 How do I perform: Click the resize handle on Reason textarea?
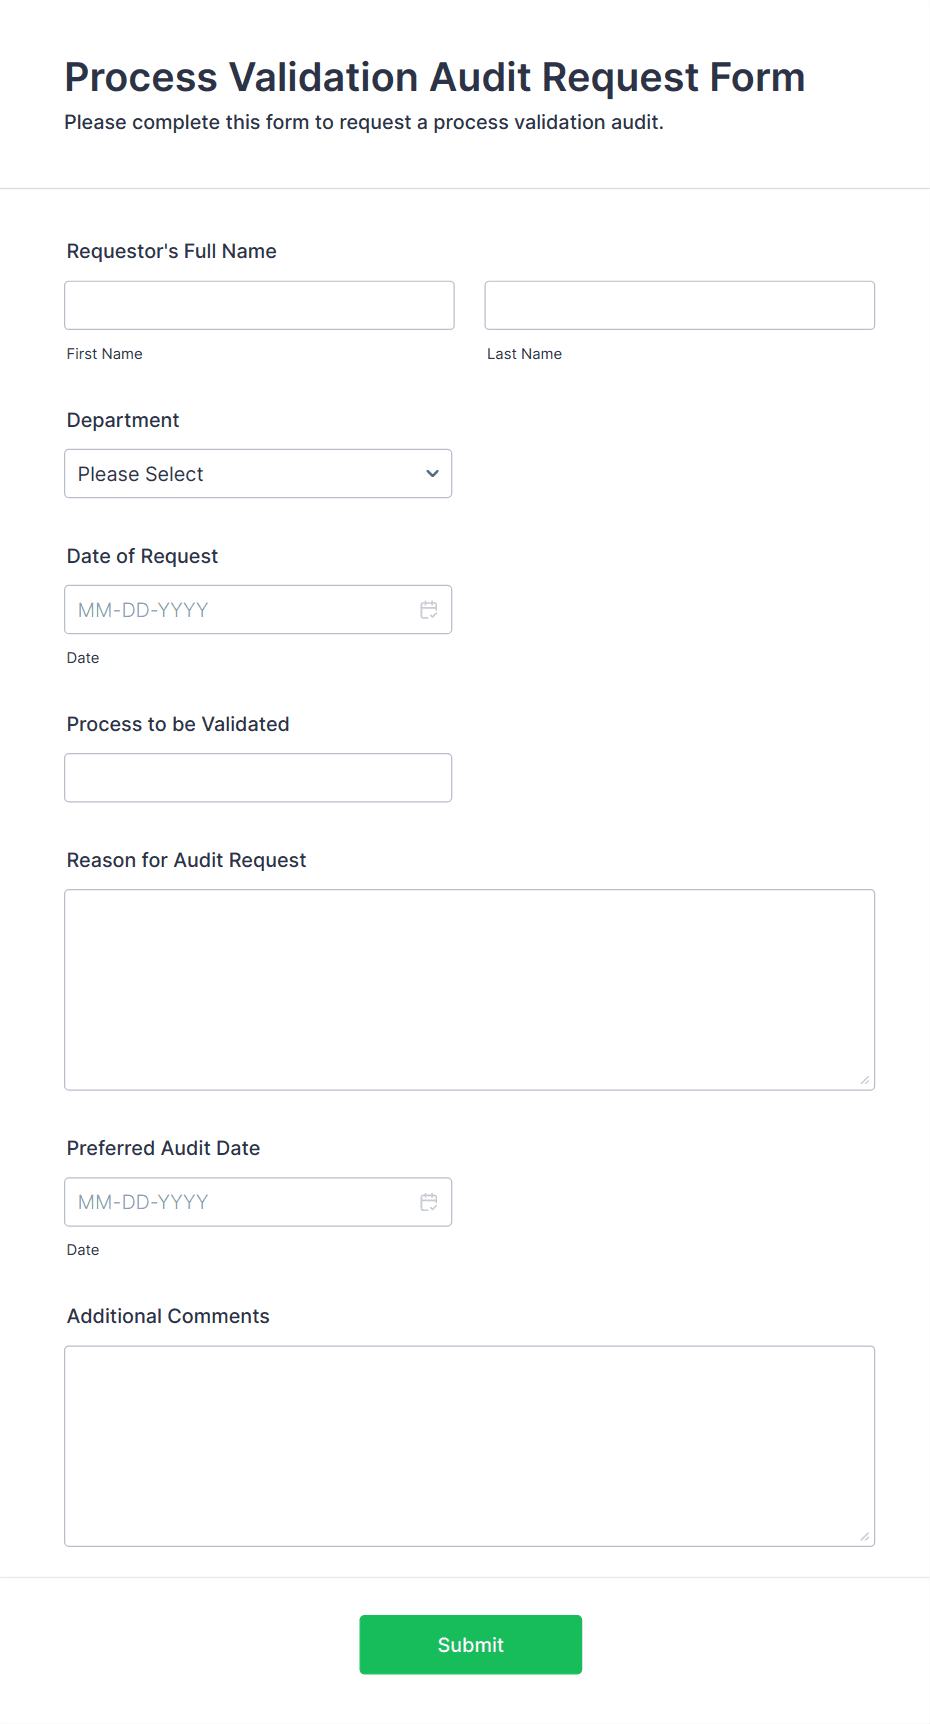pos(864,1080)
